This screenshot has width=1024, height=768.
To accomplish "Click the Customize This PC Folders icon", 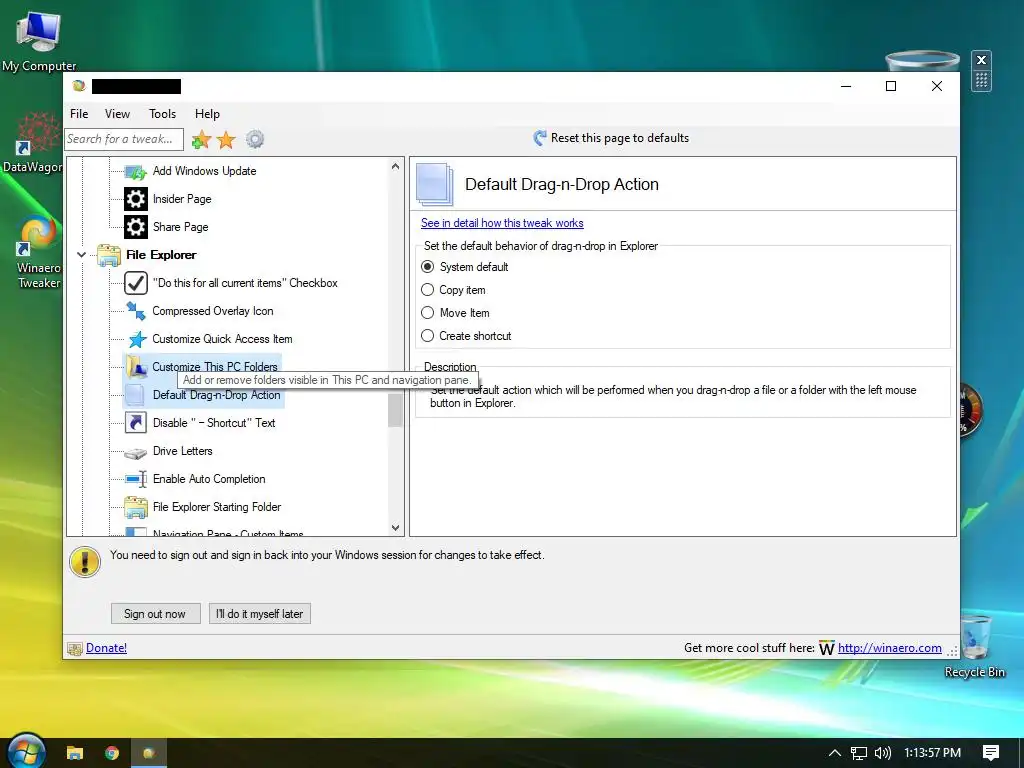I will coord(136,367).
